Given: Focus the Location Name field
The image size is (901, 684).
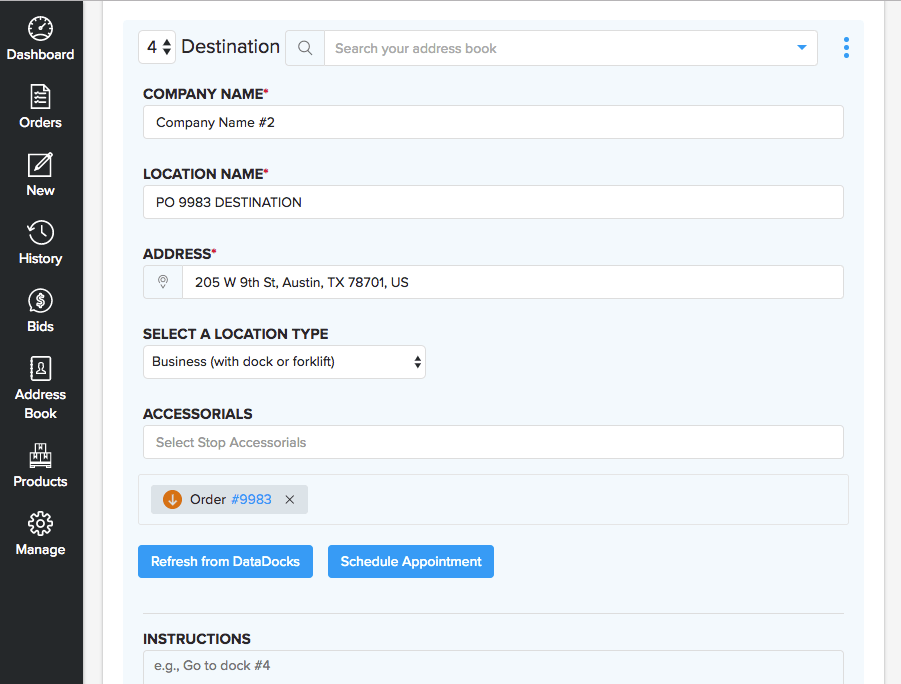Looking at the screenshot, I should tap(493, 202).
